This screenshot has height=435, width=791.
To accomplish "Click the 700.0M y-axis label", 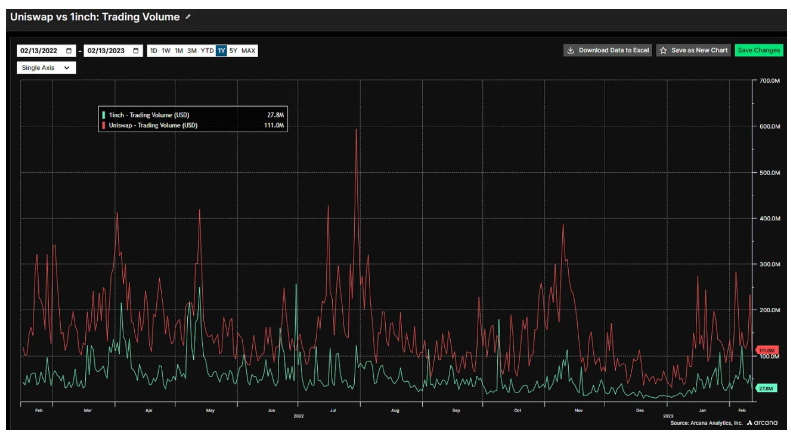I will click(x=769, y=81).
